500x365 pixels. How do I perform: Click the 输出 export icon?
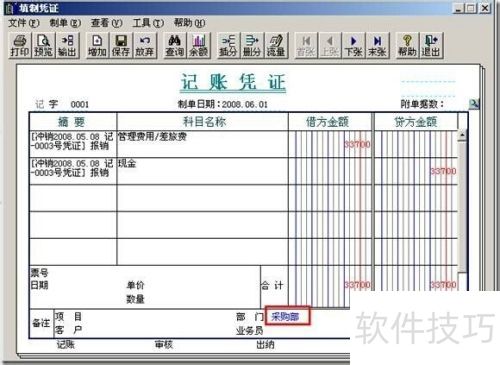[x=67, y=46]
